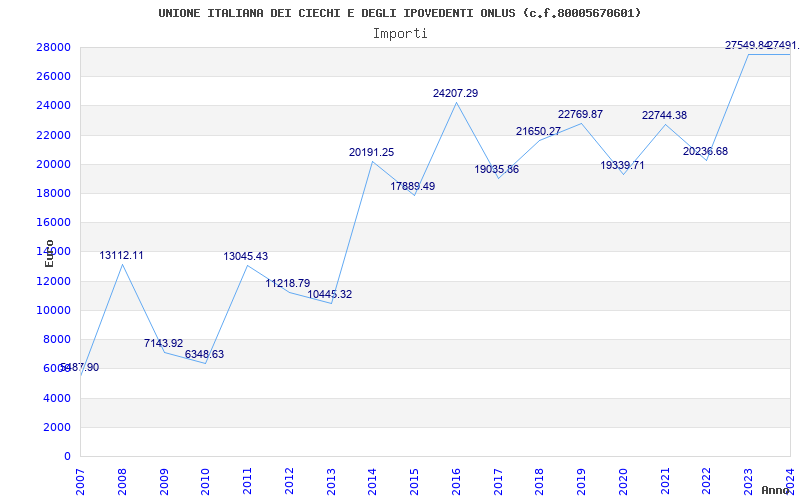Click the x-axis year label 2023
This screenshot has height=500, width=800.
(748, 482)
